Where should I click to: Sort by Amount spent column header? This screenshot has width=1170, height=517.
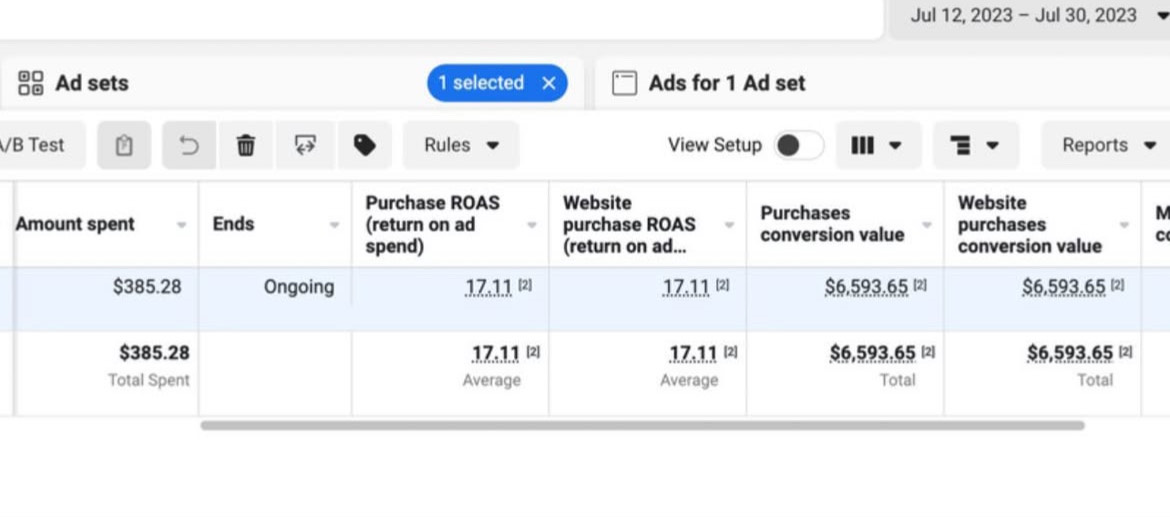[x=75, y=224]
